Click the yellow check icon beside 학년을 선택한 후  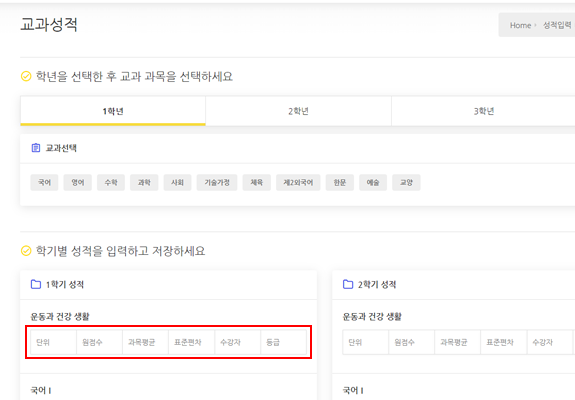(x=26, y=76)
